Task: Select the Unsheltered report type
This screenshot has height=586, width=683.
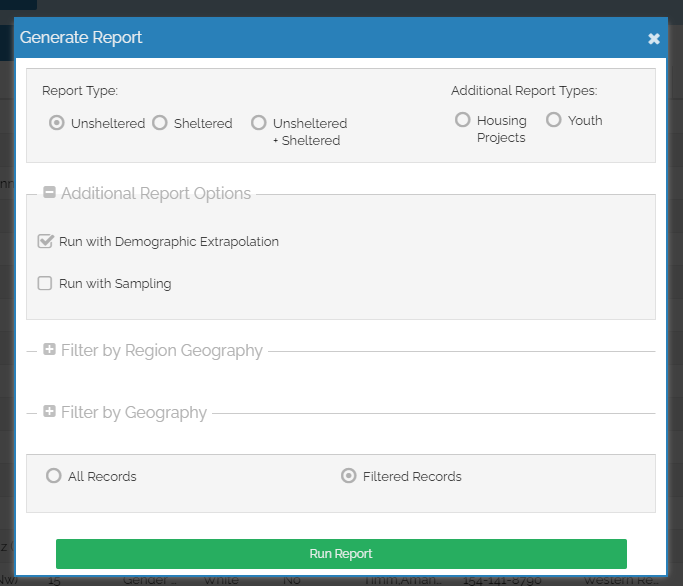Action: [57, 123]
